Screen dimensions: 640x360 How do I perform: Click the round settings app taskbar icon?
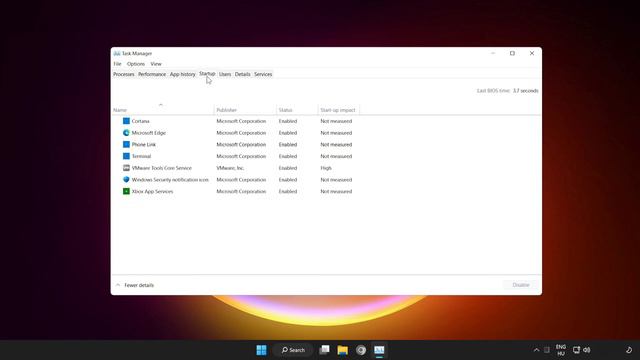click(x=361, y=350)
